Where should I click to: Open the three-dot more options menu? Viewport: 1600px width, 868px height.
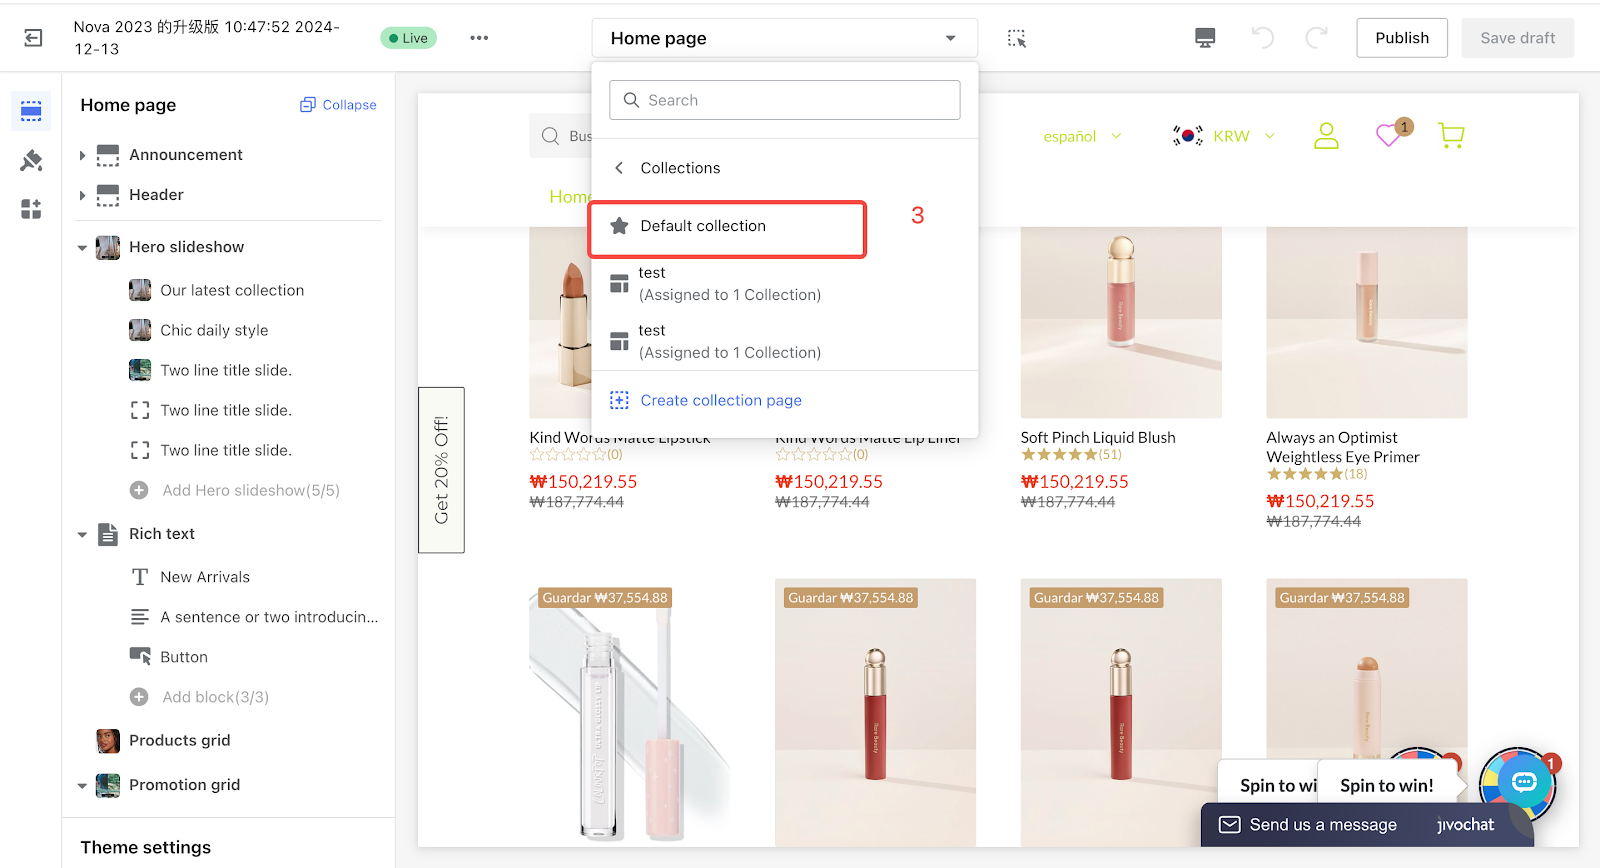pos(479,38)
